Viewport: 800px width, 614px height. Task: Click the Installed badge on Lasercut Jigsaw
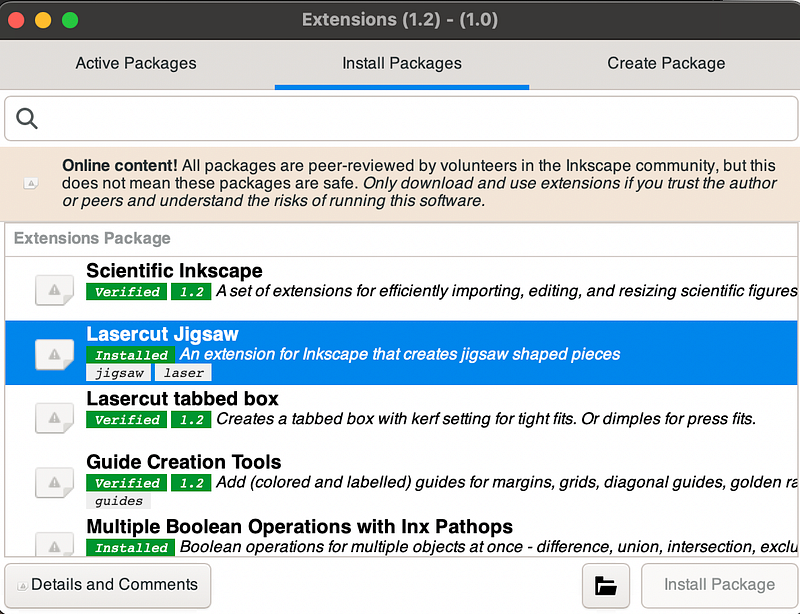131,355
